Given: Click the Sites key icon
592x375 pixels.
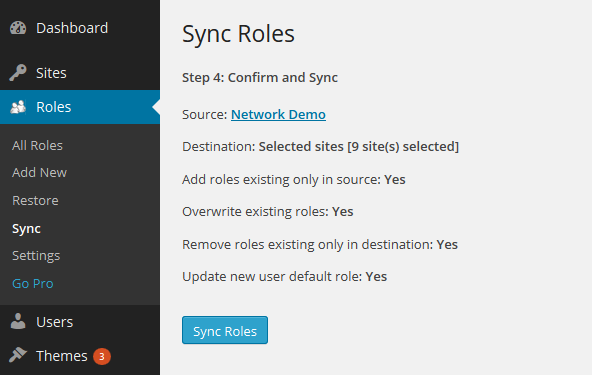Looking at the screenshot, I should (x=18, y=73).
